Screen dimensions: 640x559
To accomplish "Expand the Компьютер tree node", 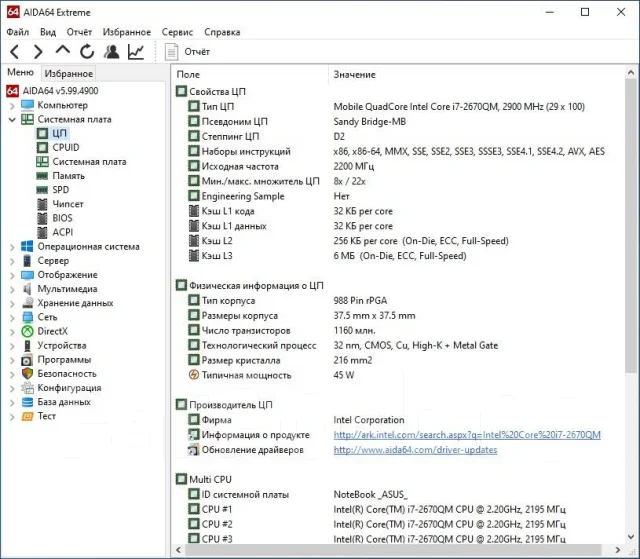I will (x=12, y=106).
